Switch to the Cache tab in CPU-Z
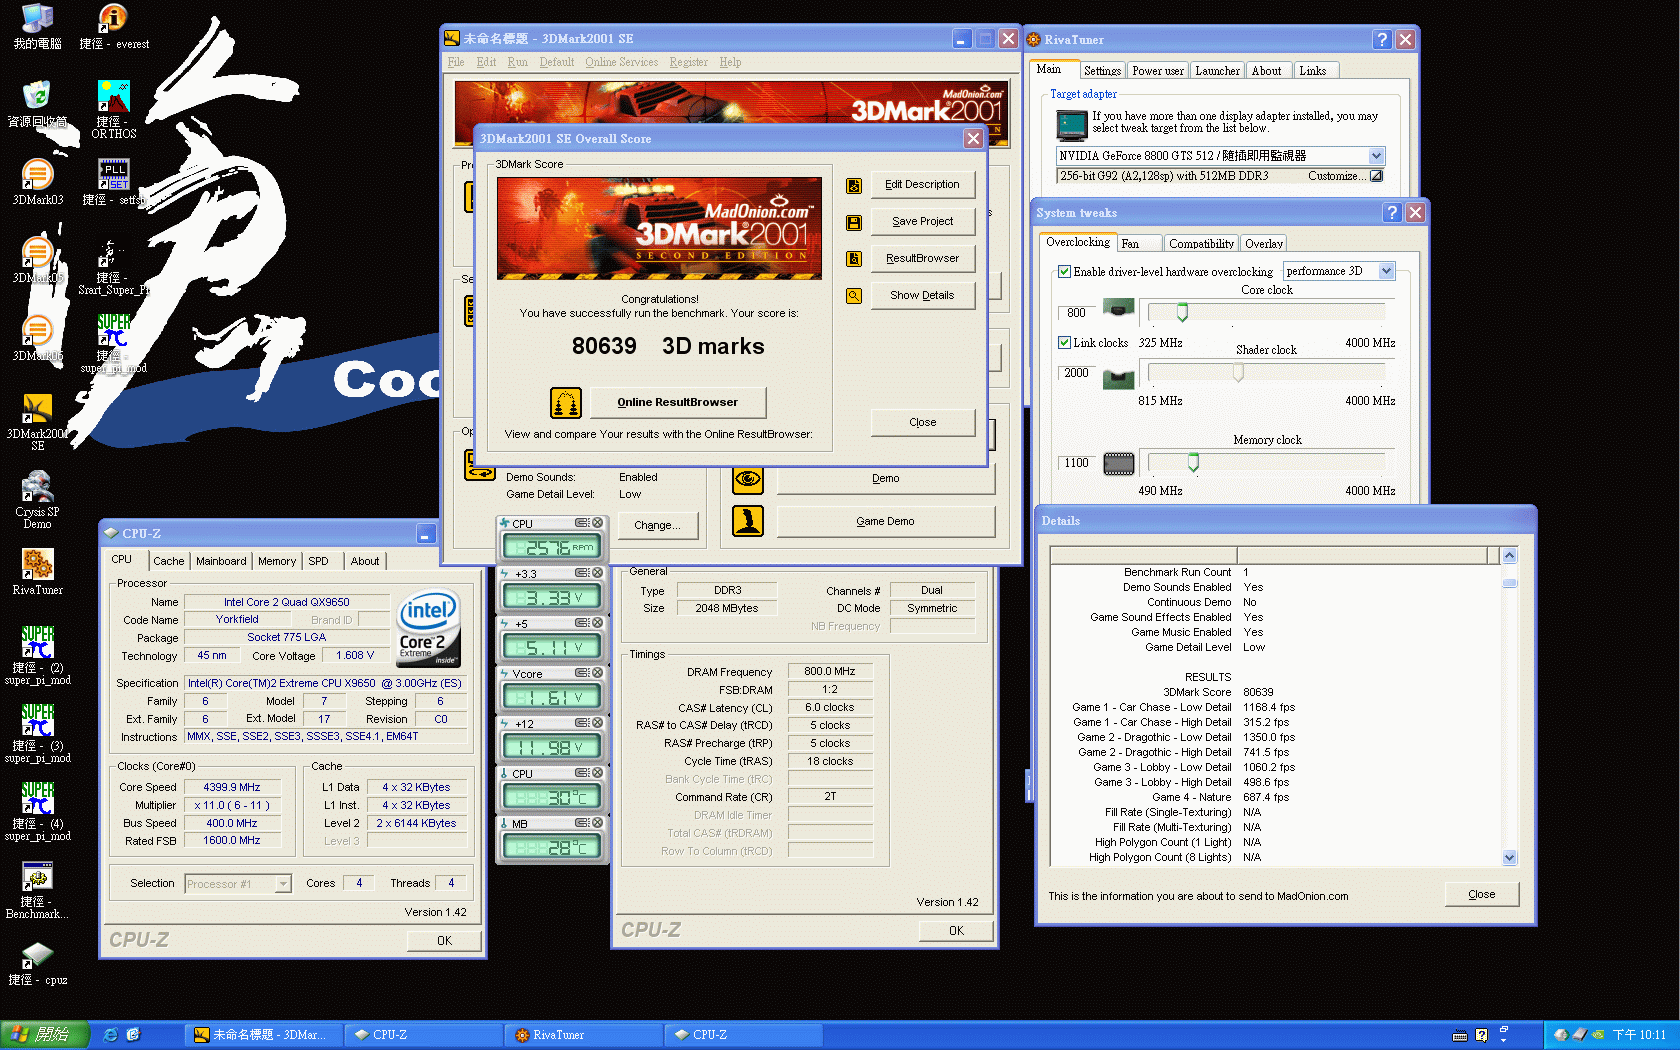Image resolution: width=1680 pixels, height=1050 pixels. coord(168,561)
